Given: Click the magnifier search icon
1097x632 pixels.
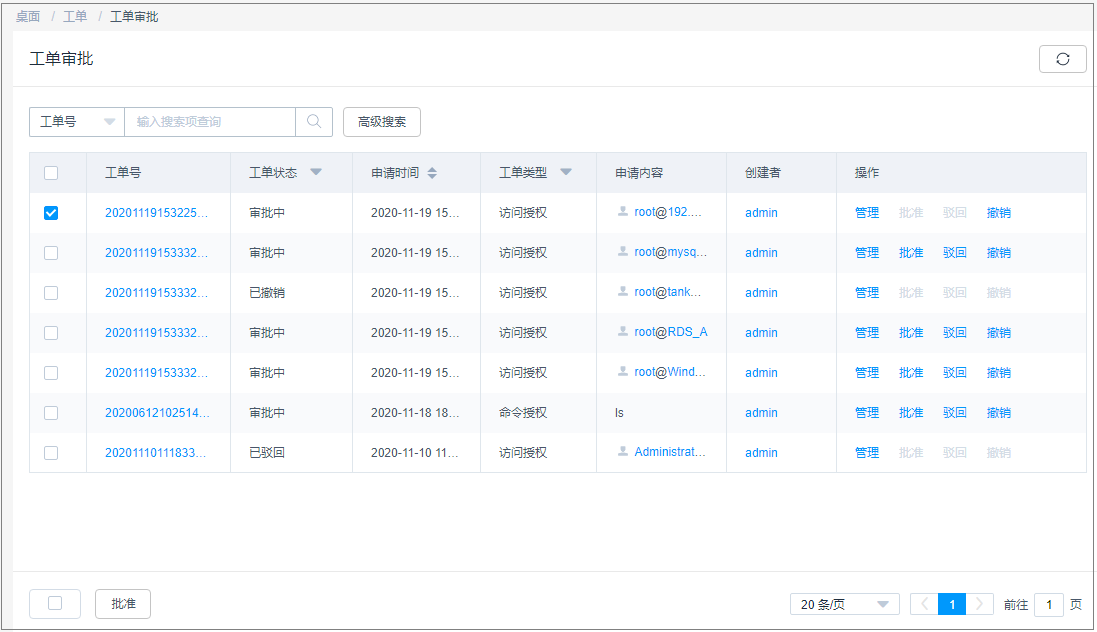Looking at the screenshot, I should tap(314, 122).
